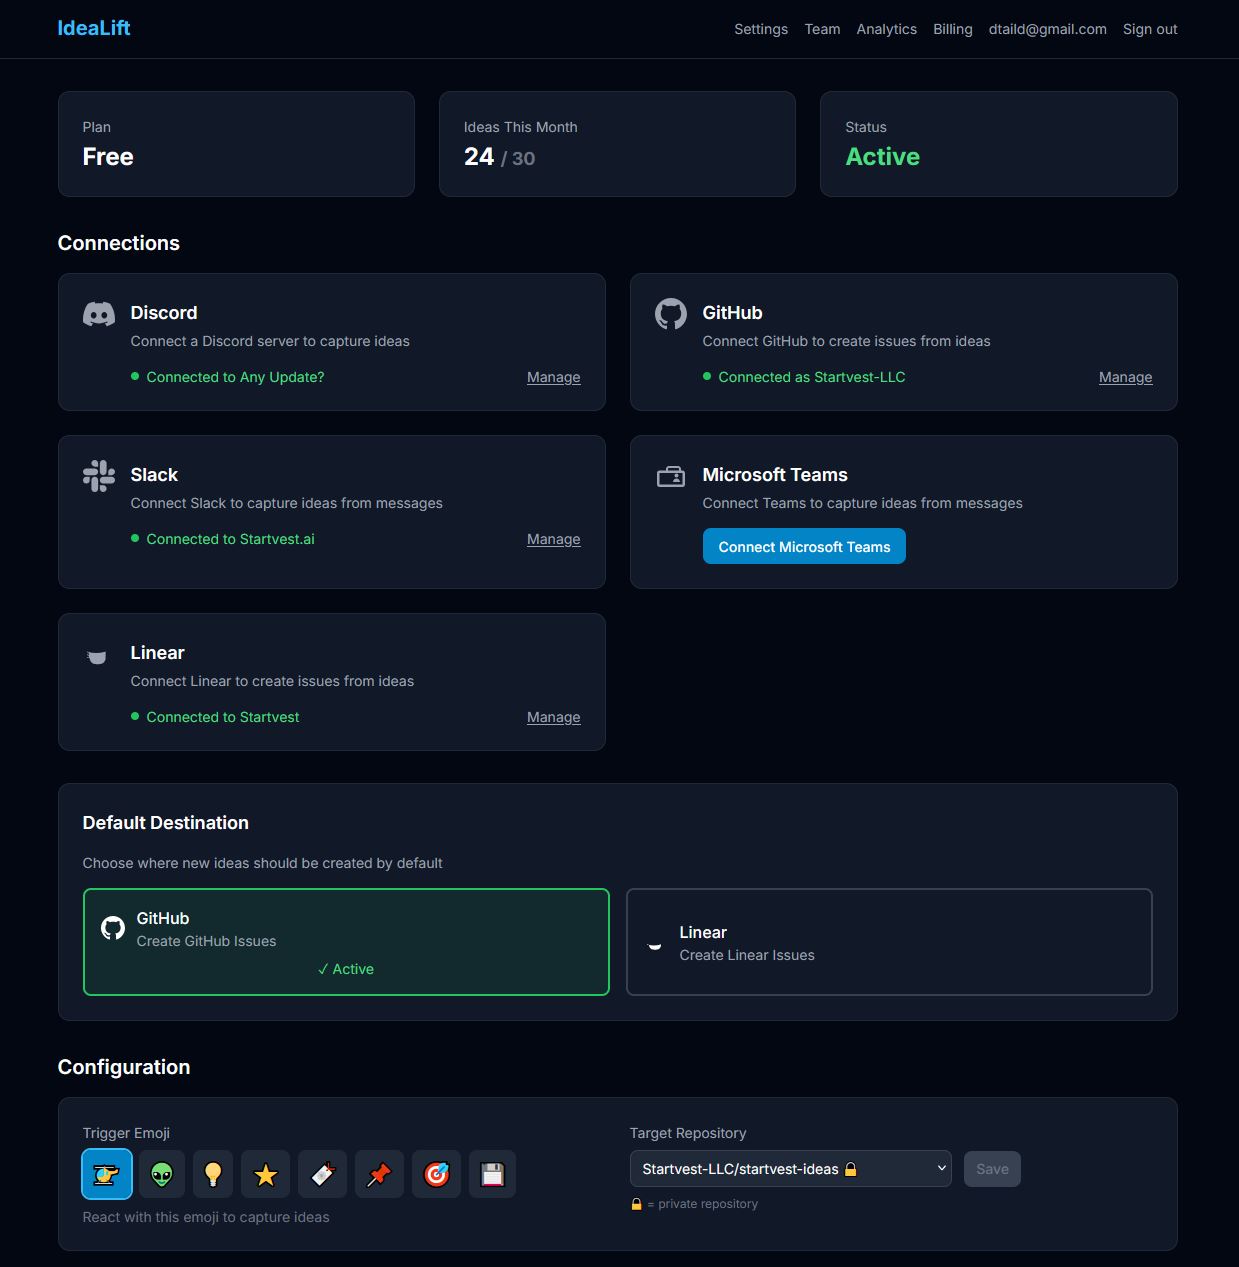Image resolution: width=1239 pixels, height=1267 pixels.
Task: Select the alien trigger emoji
Action: (163, 1173)
